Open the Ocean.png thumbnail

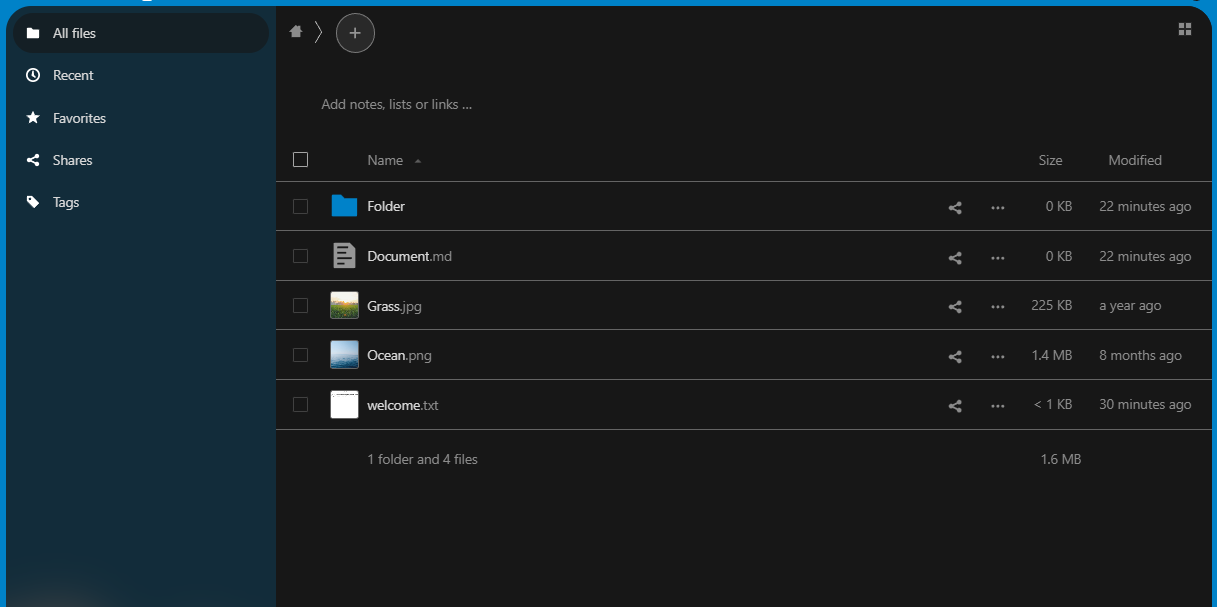coord(344,355)
